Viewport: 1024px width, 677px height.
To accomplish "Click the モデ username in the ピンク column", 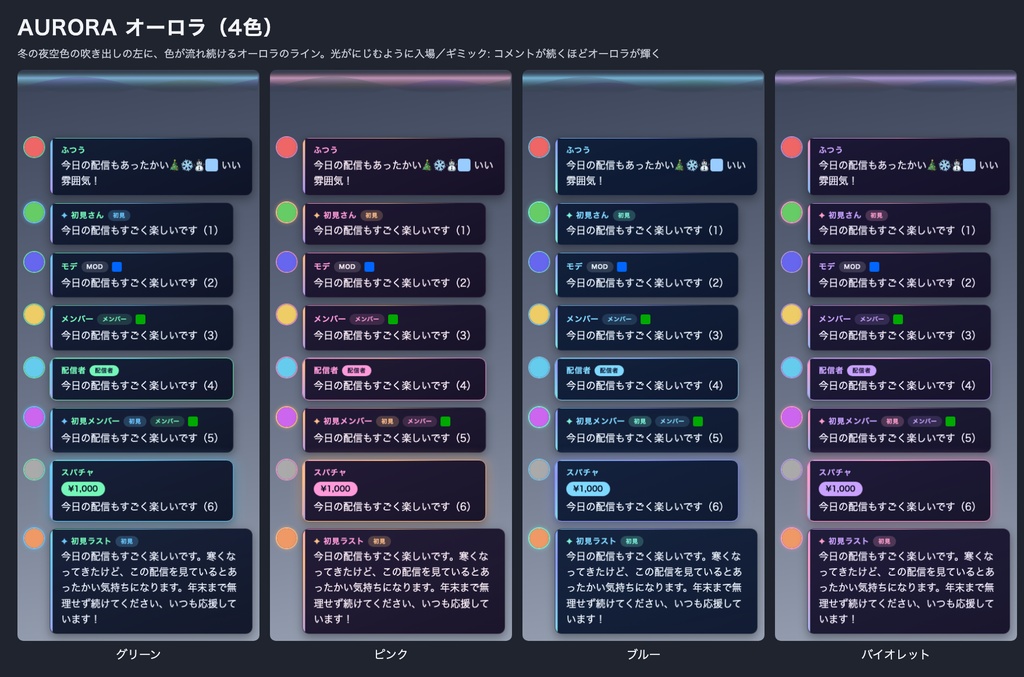I will pos(321,266).
